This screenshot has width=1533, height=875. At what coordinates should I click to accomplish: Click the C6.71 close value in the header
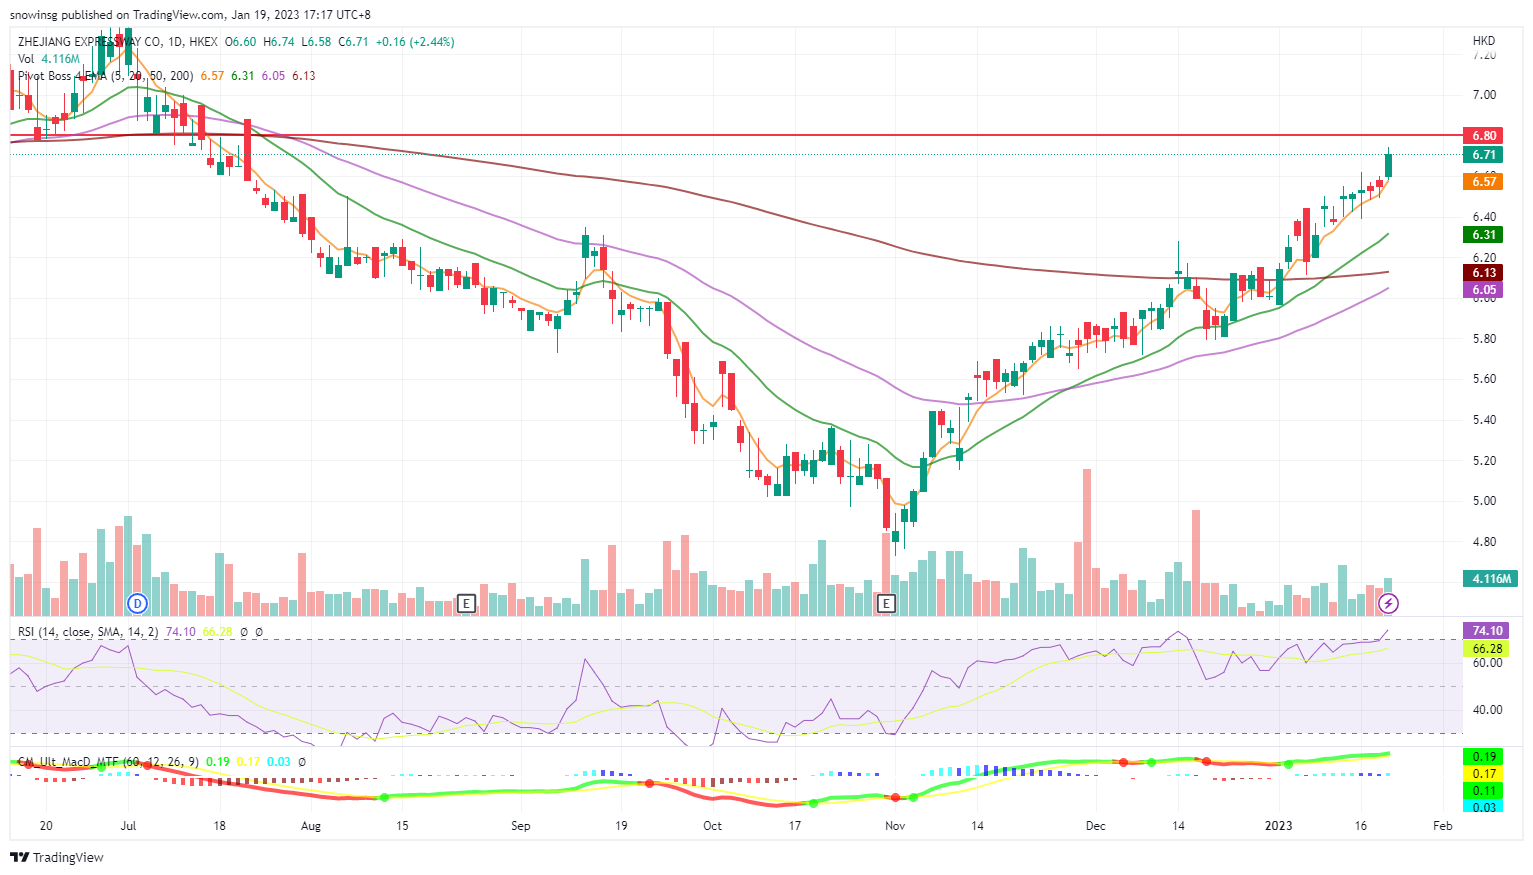pyautogui.click(x=354, y=42)
